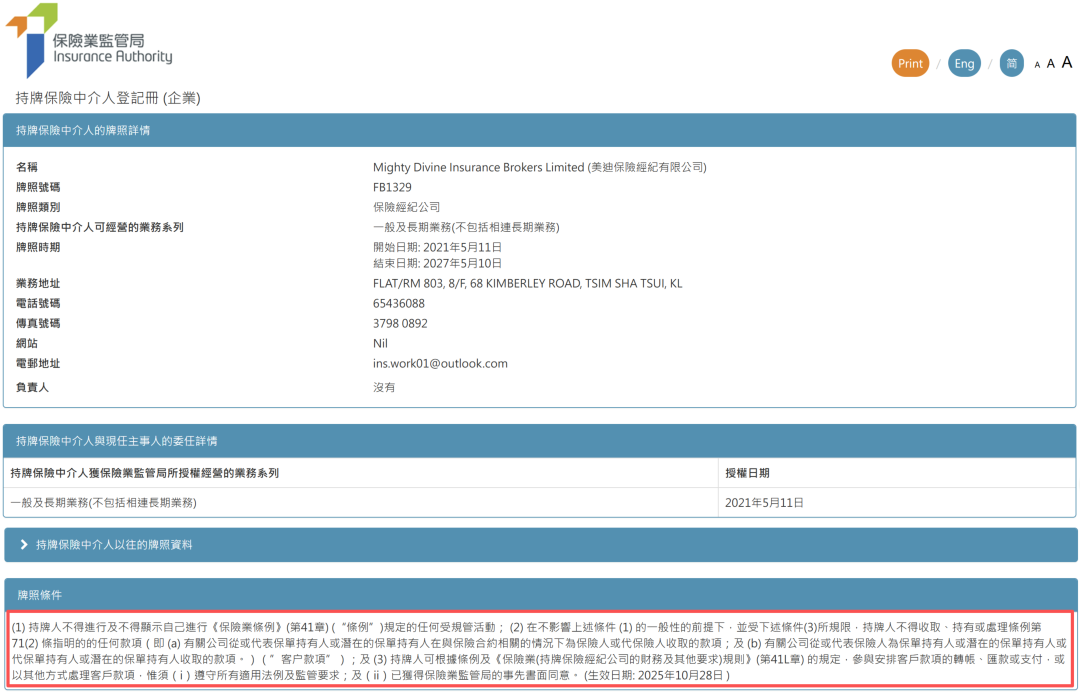
Task: Switch to Simplified Chinese (简)
Action: [x=1011, y=63]
